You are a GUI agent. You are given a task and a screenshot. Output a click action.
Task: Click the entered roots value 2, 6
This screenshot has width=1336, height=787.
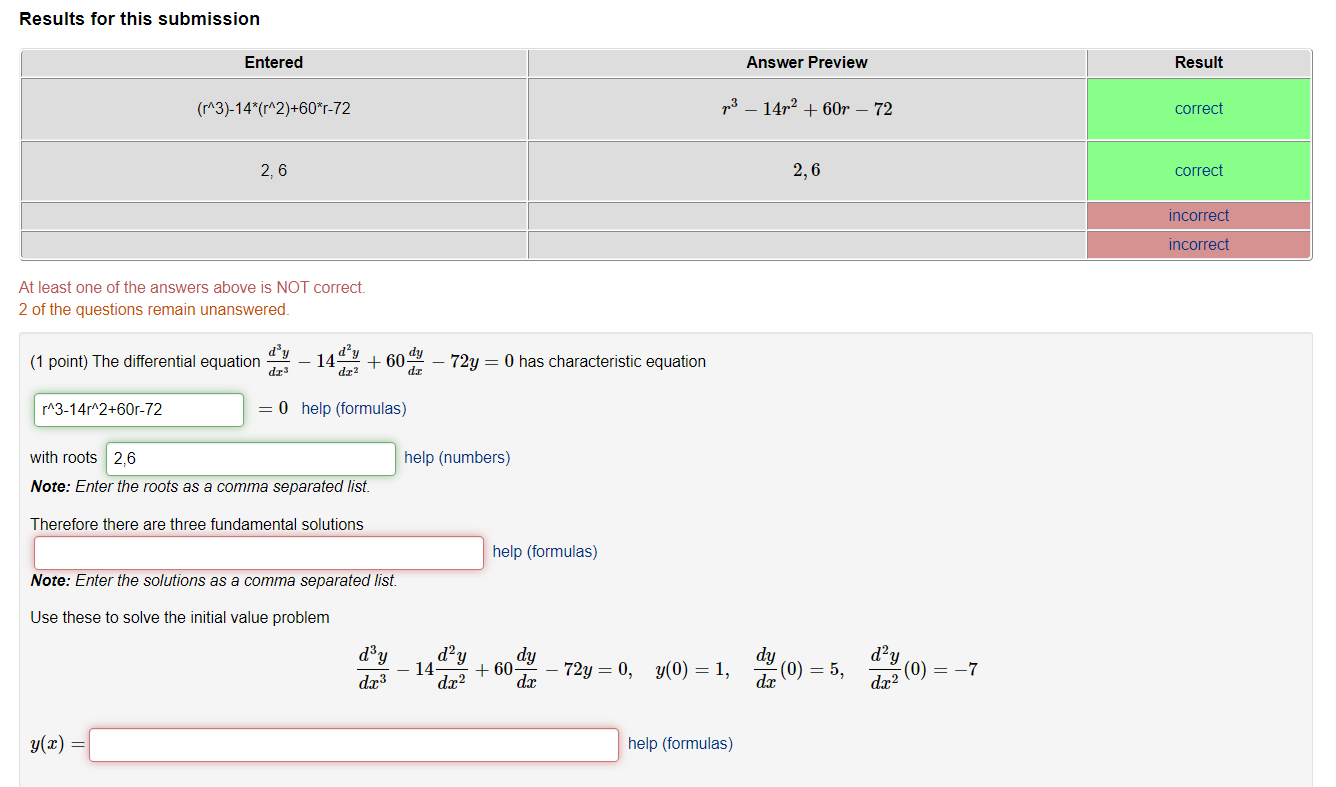click(x=273, y=170)
